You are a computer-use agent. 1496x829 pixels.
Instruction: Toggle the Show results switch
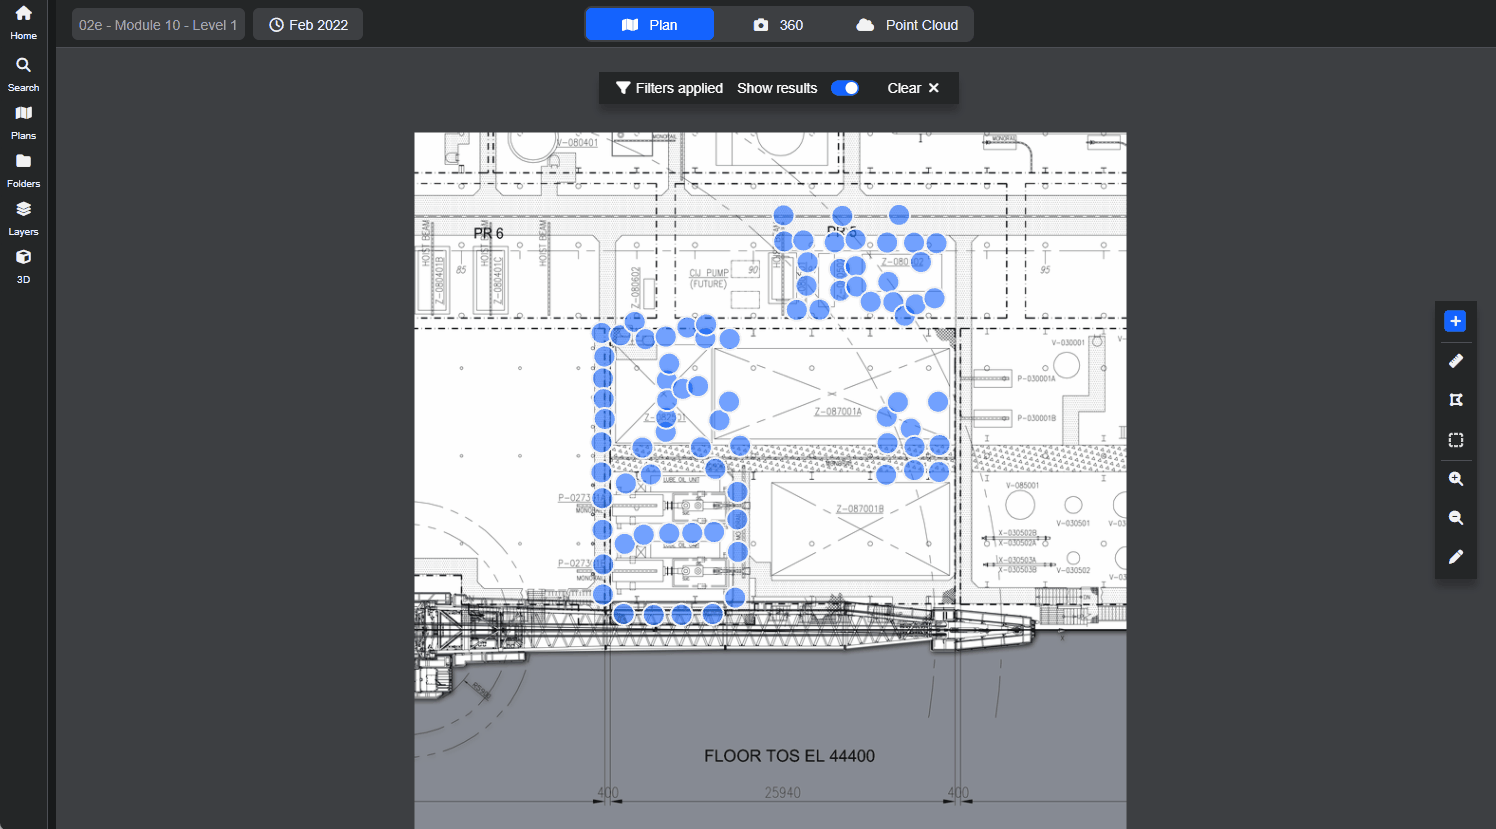845,88
